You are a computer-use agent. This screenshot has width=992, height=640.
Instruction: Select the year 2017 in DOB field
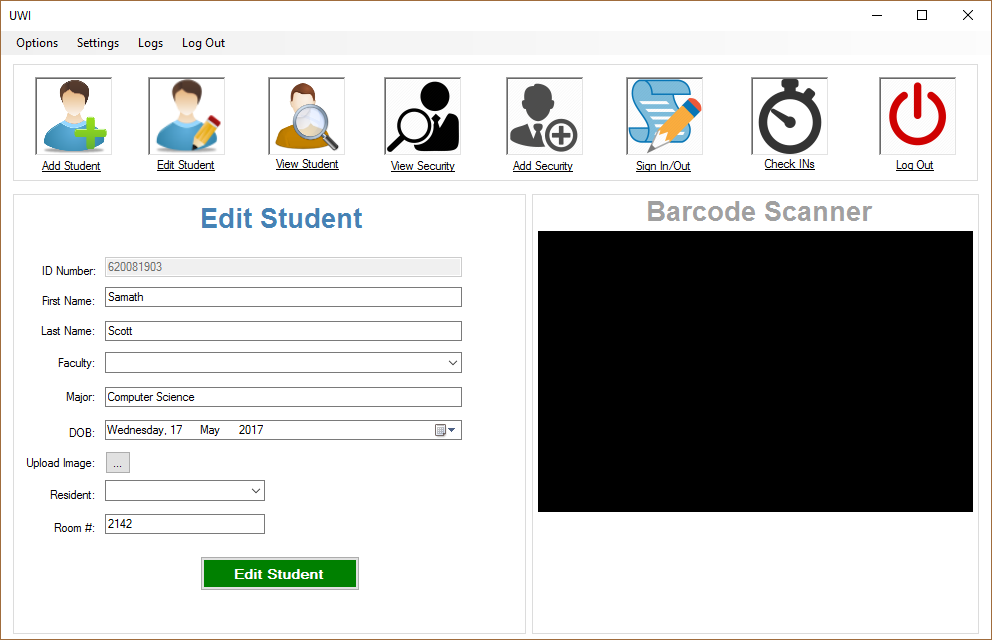(x=251, y=430)
